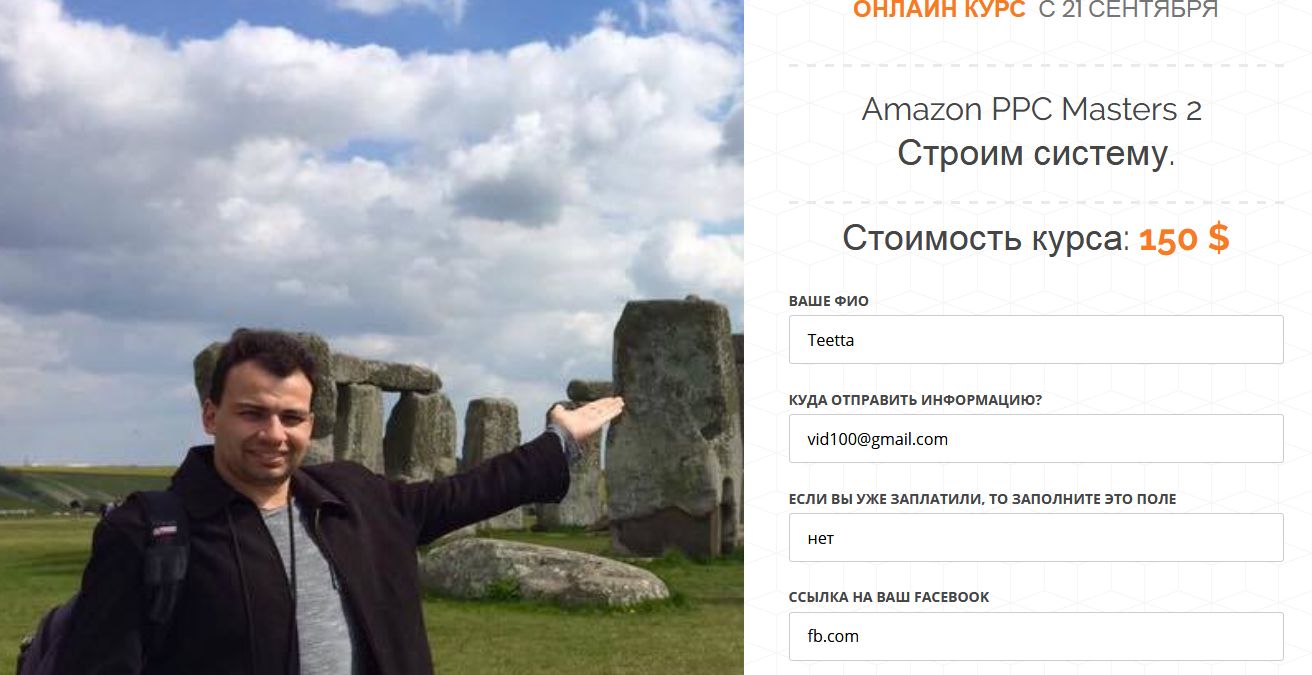Viewport: 1312px width, 675px height.
Task: Click the backpack strap on man's shoulder
Action: click(x=166, y=548)
